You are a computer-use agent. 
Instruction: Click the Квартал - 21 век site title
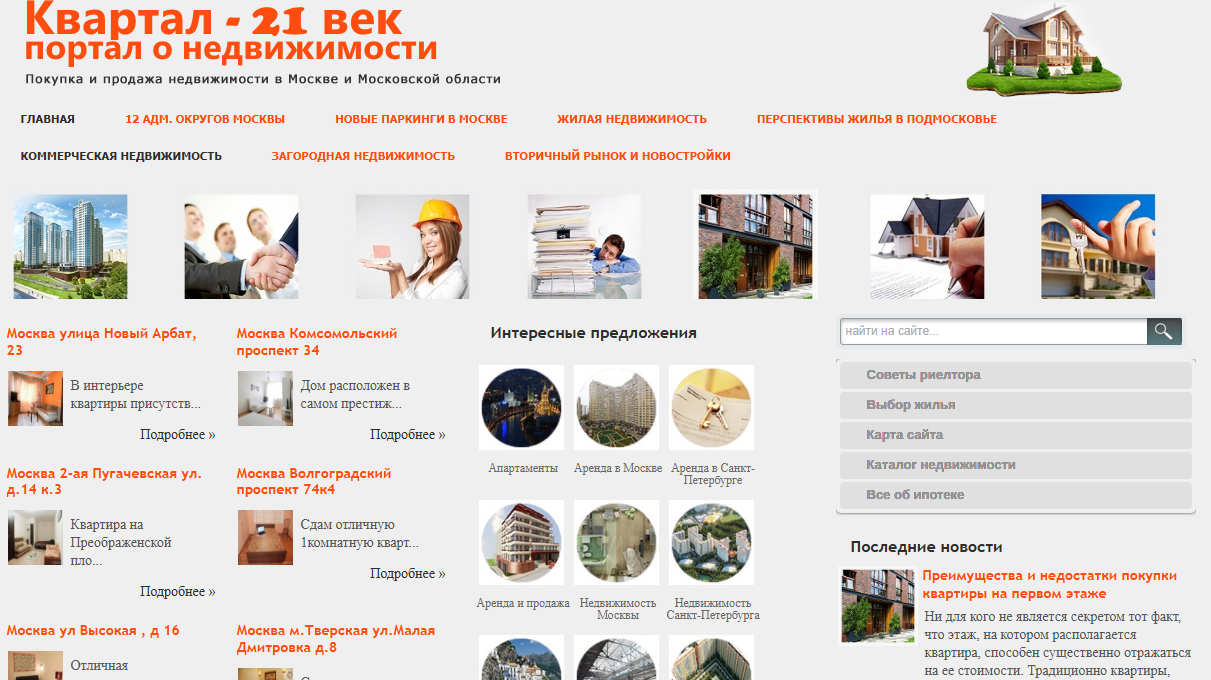pos(213,18)
